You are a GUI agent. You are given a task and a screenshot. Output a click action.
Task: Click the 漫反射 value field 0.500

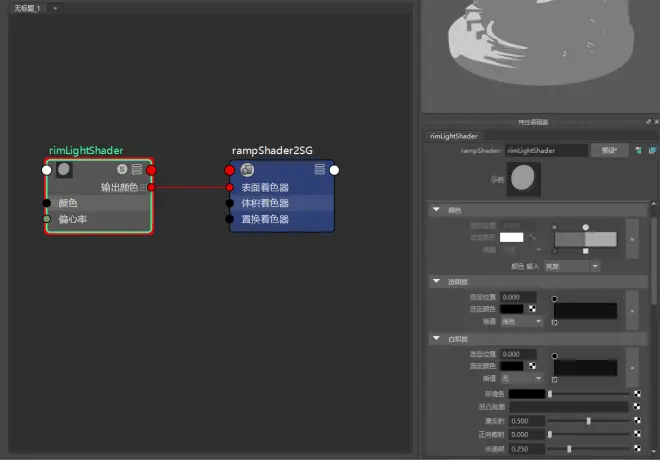tap(527, 421)
